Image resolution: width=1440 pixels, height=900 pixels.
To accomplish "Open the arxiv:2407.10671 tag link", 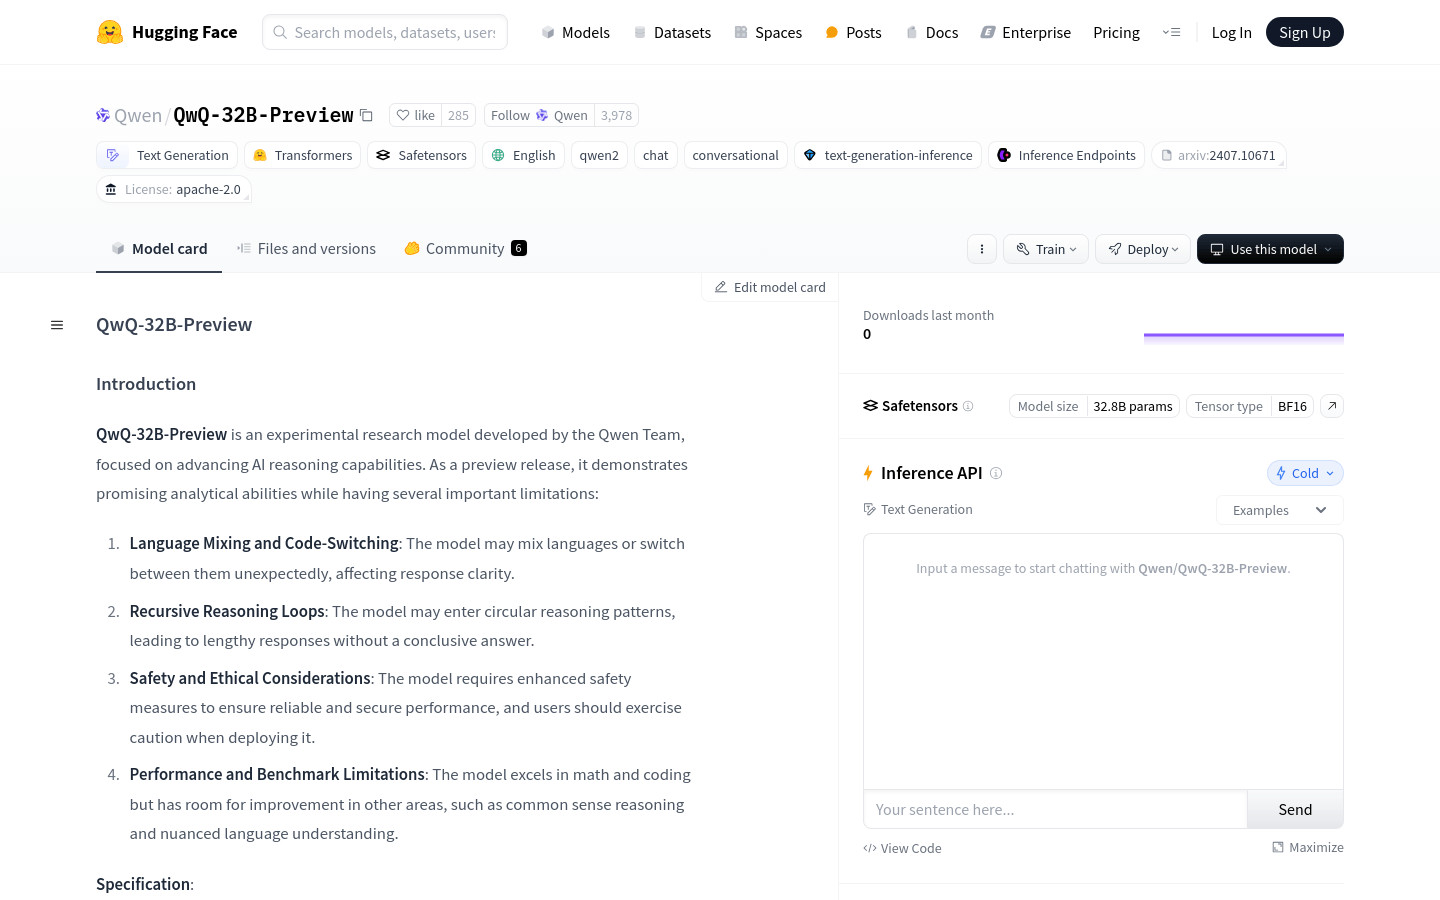I will (x=1218, y=155).
